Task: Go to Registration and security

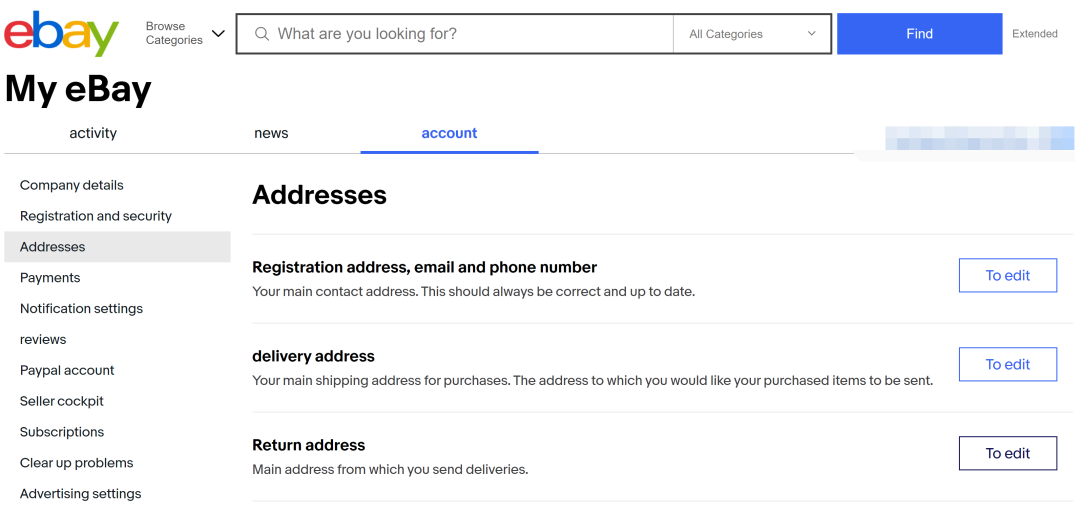Action: click(x=96, y=216)
